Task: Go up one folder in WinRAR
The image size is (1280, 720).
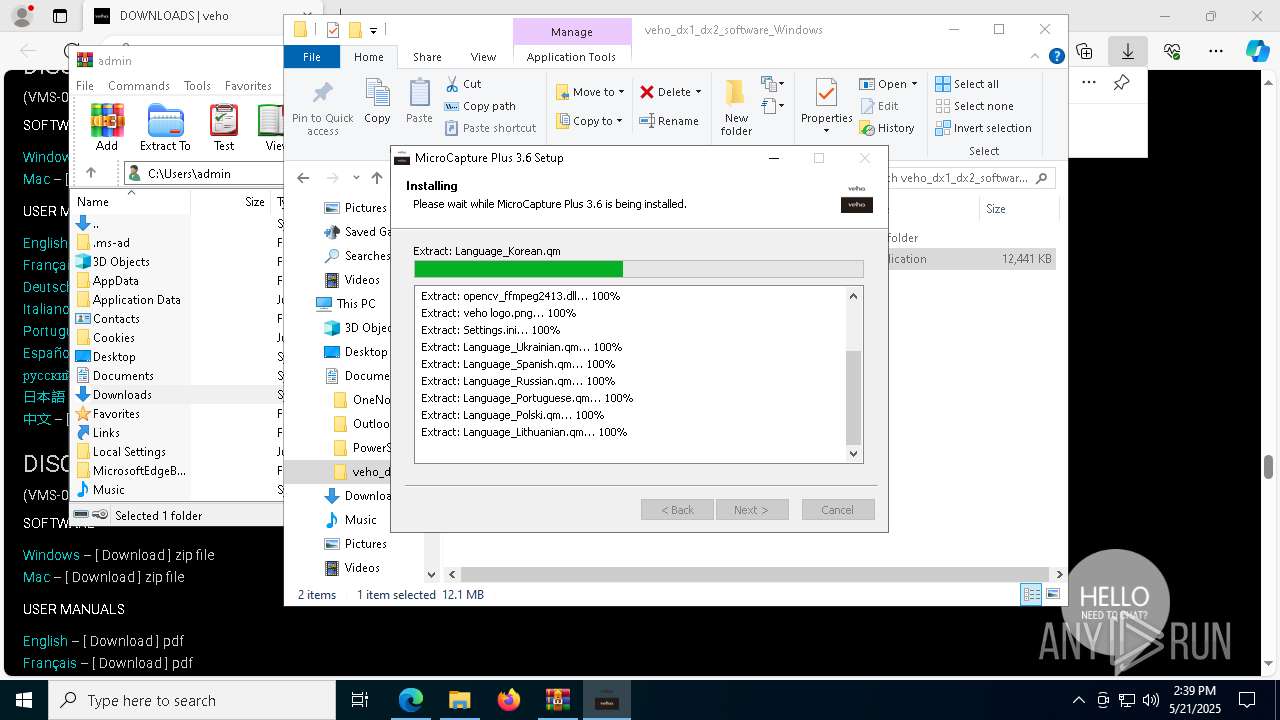Action: (90, 173)
